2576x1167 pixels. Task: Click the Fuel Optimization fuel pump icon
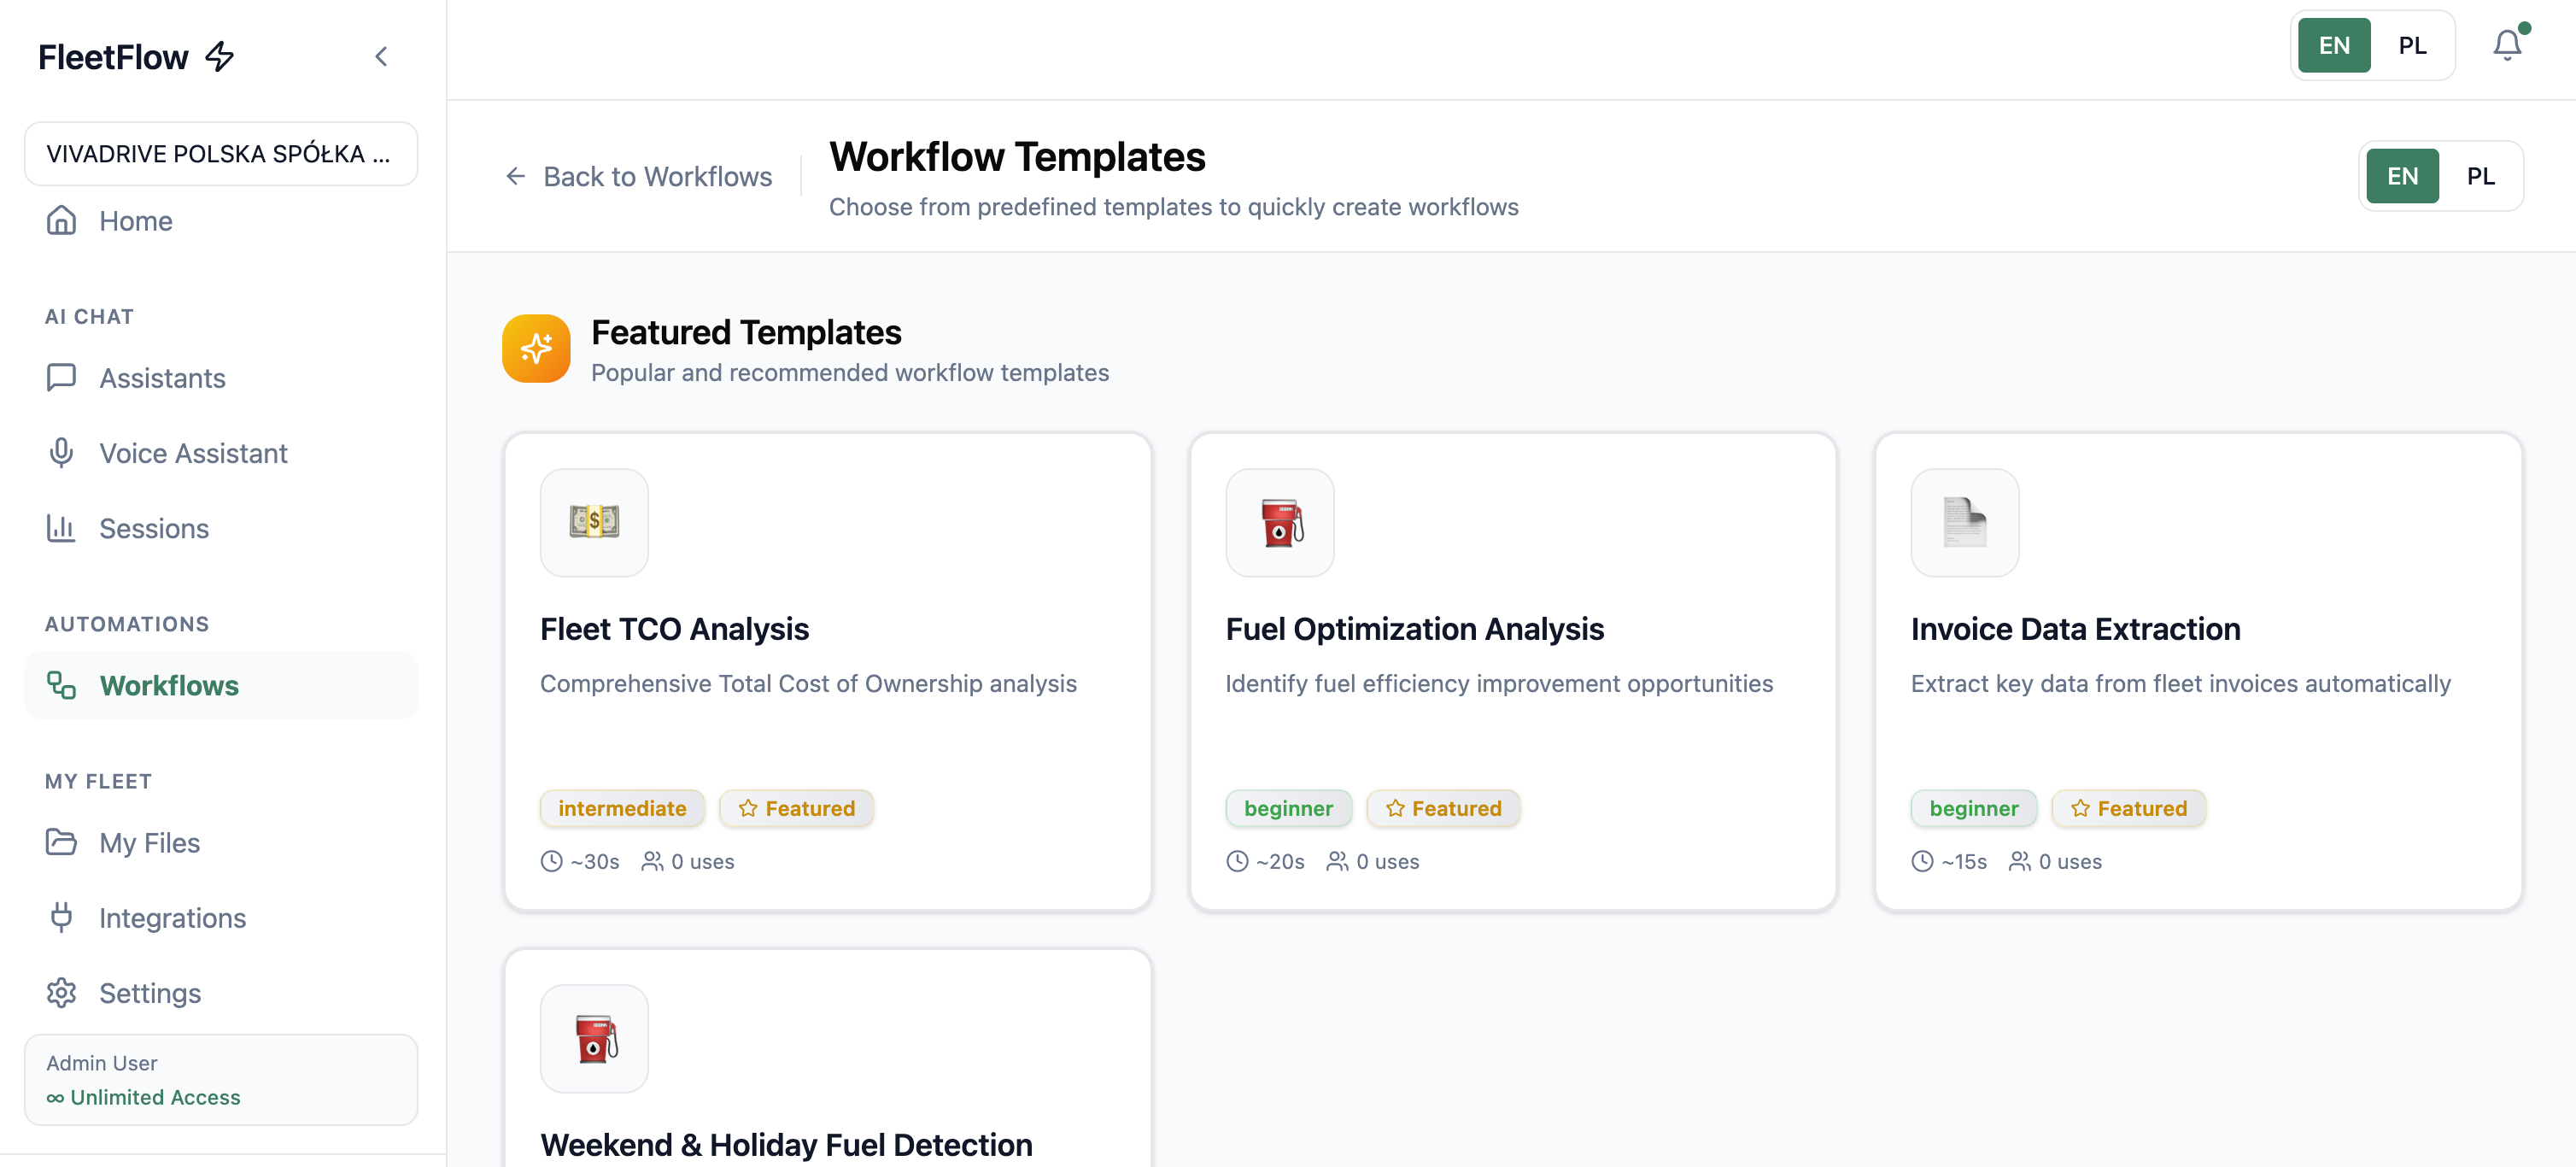[x=1279, y=522]
